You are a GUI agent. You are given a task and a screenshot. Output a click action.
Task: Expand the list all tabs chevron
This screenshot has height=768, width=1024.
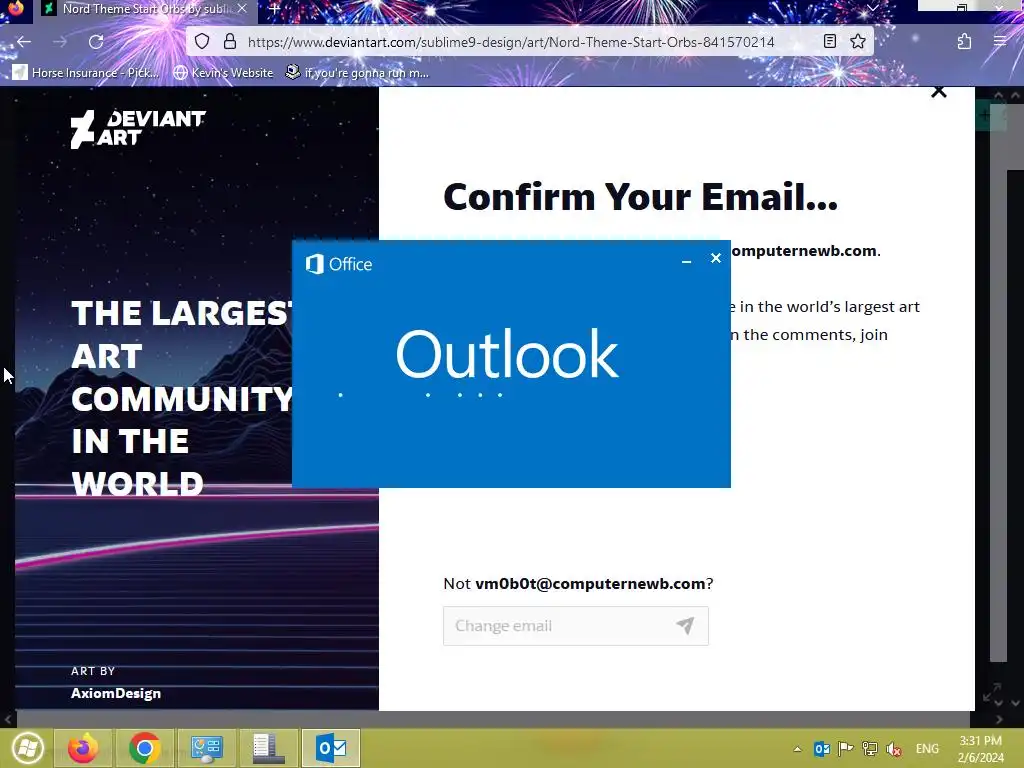(x=872, y=8)
